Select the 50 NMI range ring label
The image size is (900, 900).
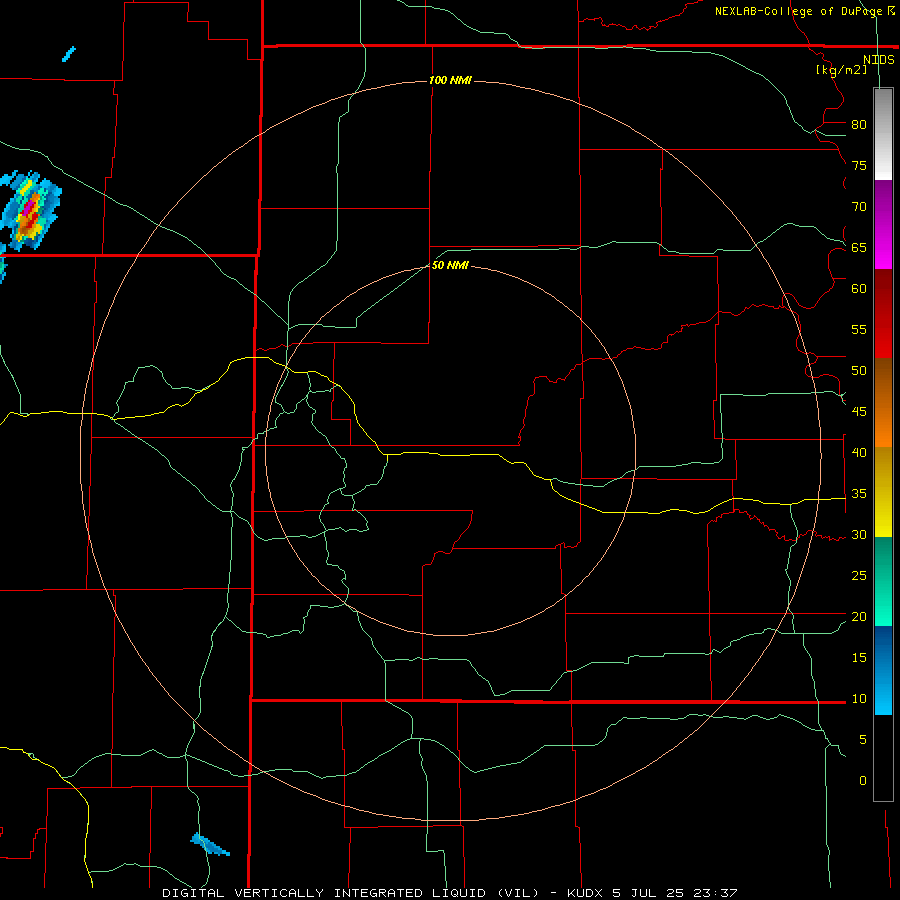point(450,265)
